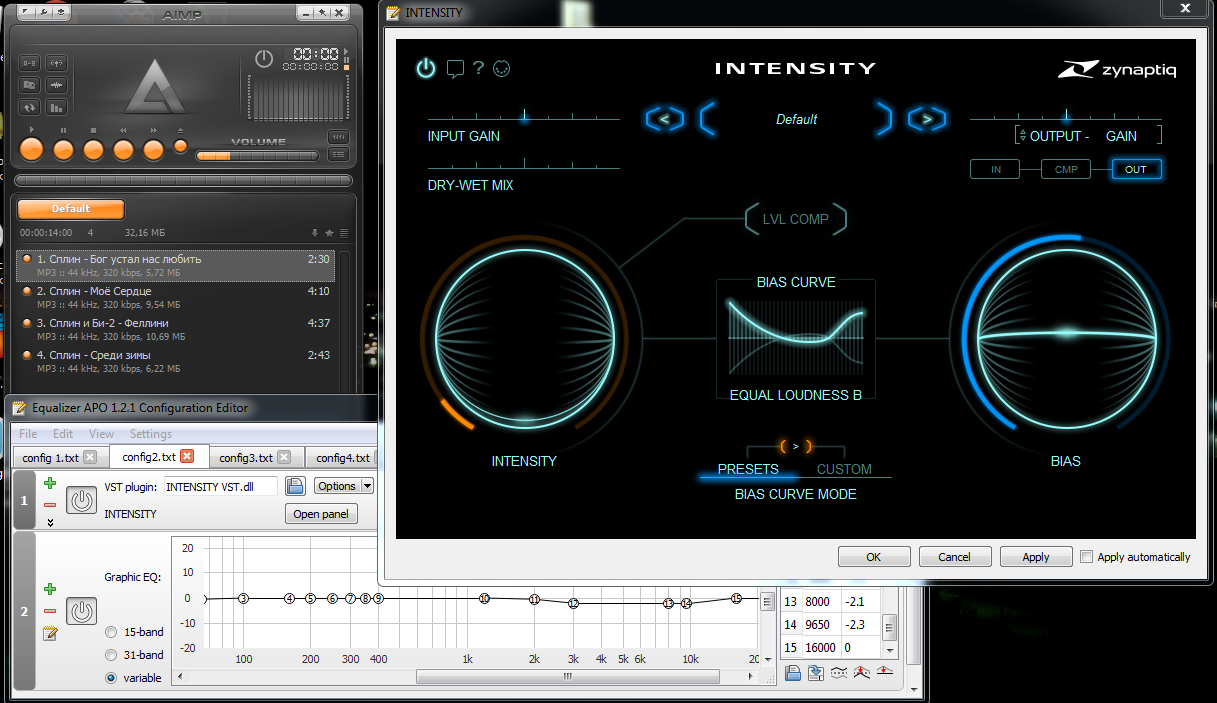Open the Options dropdown arrow
The height and width of the screenshot is (703, 1217).
tap(367, 486)
